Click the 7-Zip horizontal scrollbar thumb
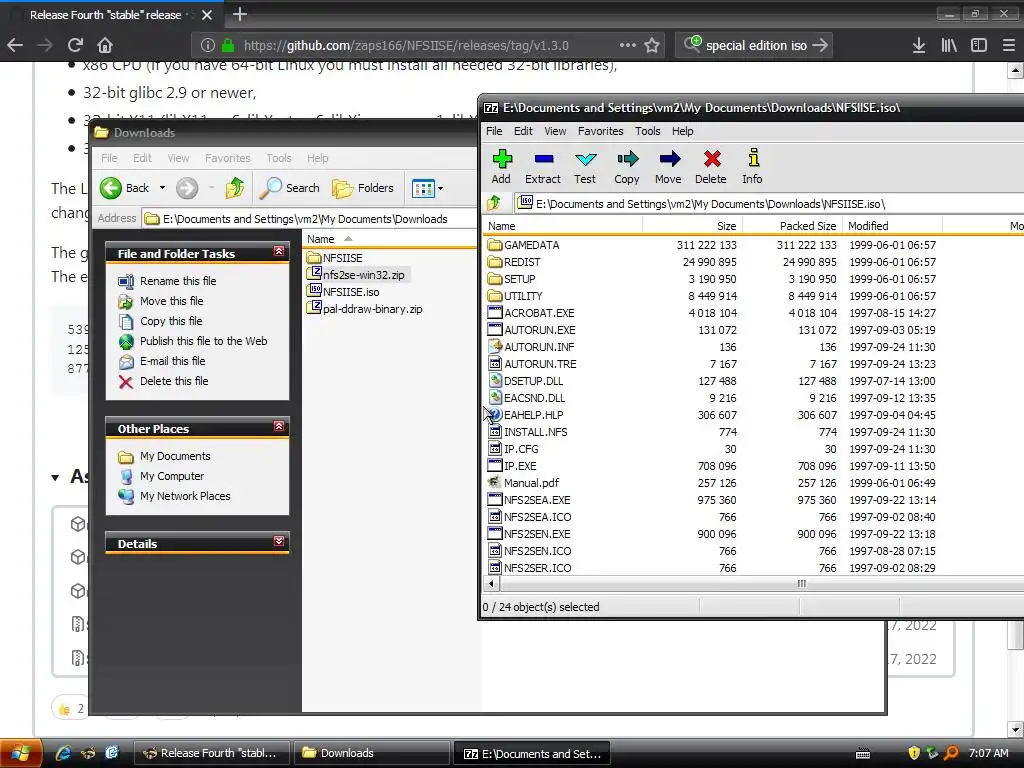1024x768 pixels. pyautogui.click(x=801, y=584)
